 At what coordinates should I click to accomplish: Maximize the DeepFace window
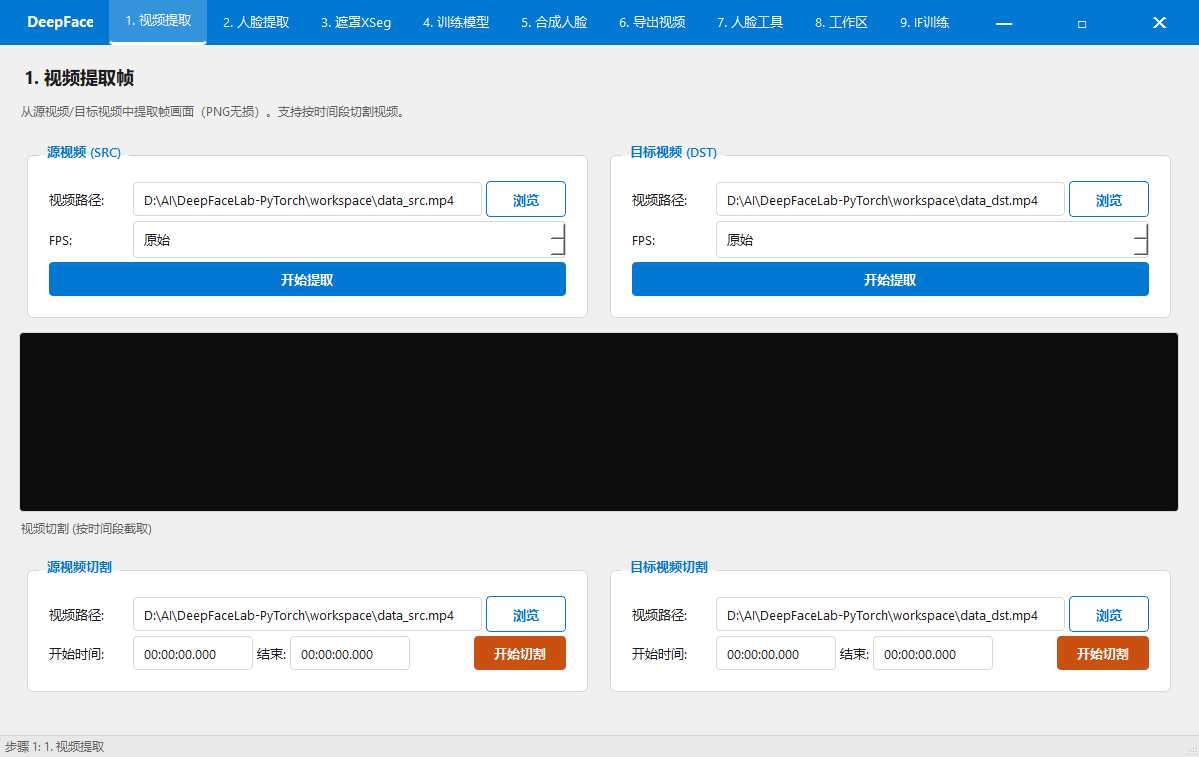click(1082, 23)
